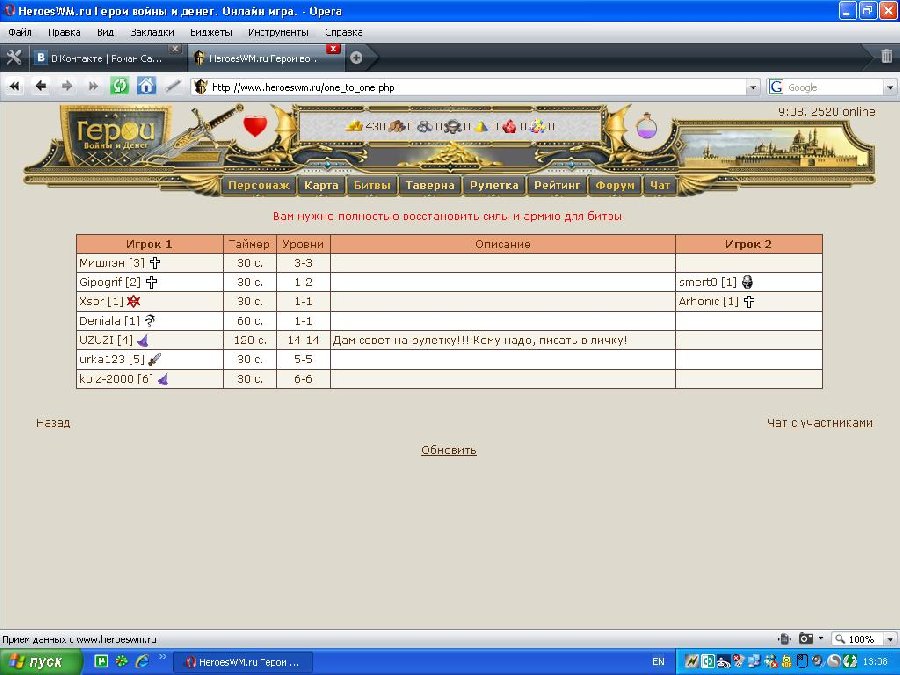The image size is (900, 675).
Task: Expand the hidden quick launch icons chevron
Action: click(162, 657)
